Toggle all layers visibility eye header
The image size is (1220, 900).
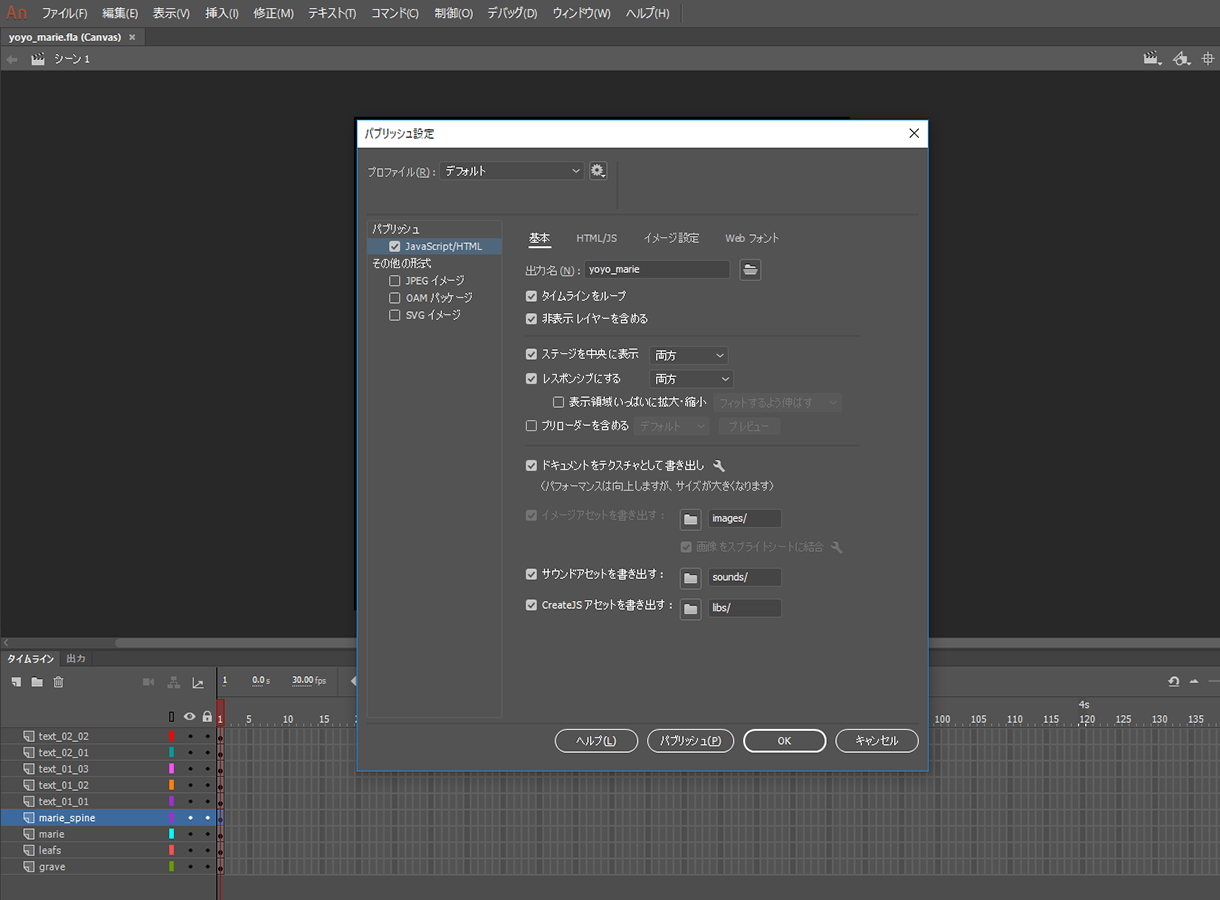coord(189,717)
